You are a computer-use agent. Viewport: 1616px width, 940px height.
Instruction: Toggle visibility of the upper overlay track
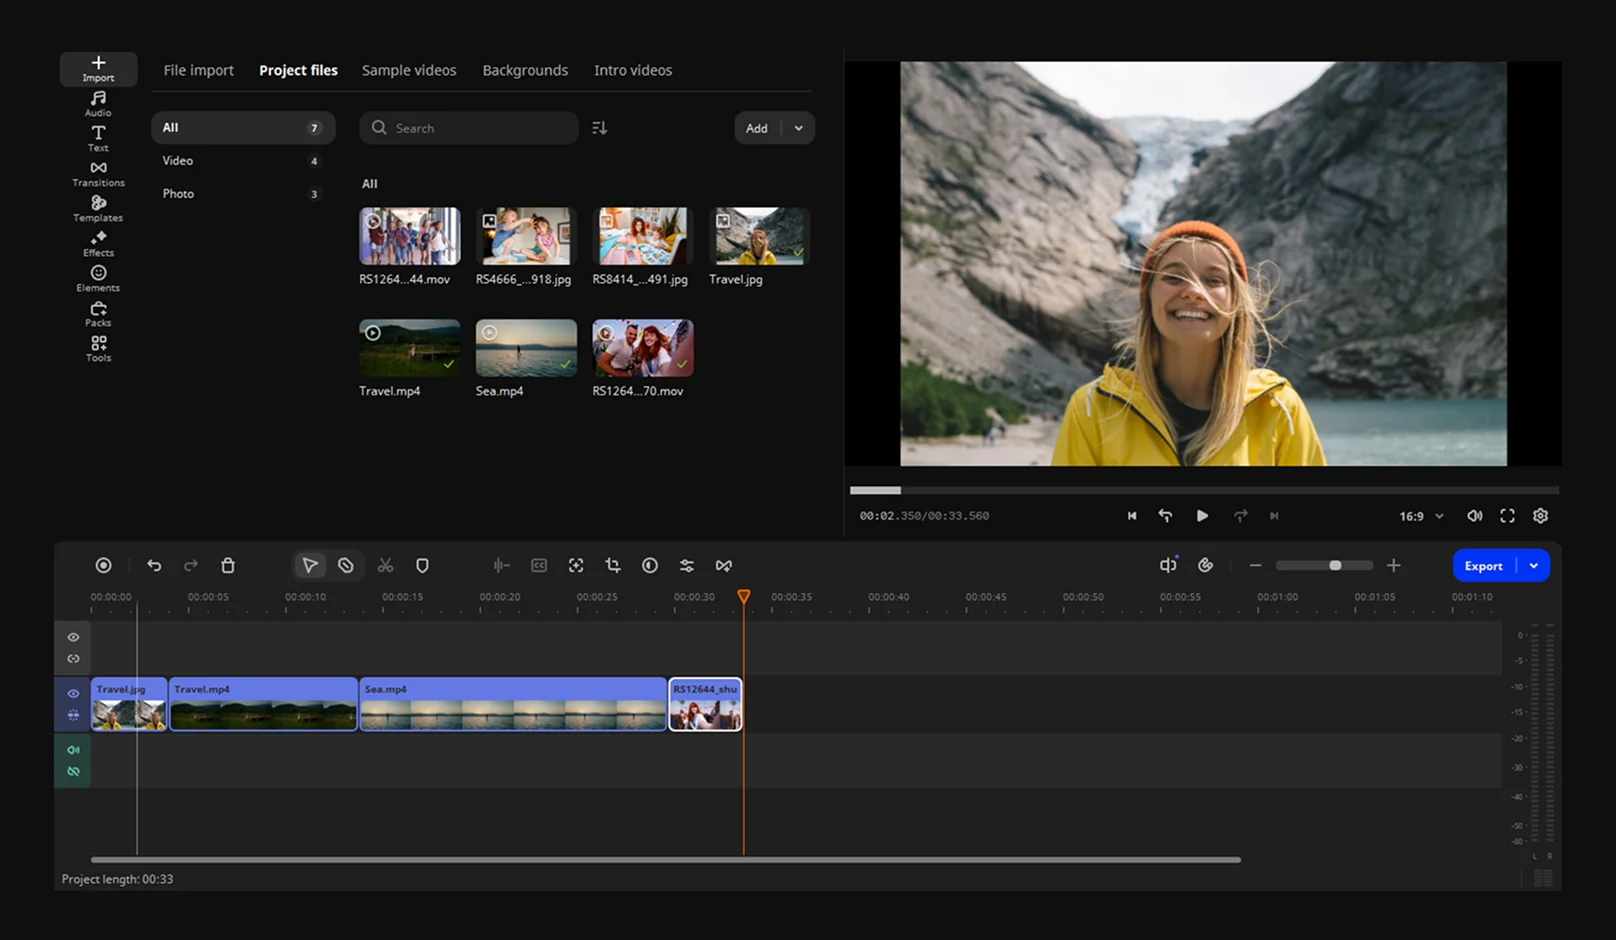73,637
